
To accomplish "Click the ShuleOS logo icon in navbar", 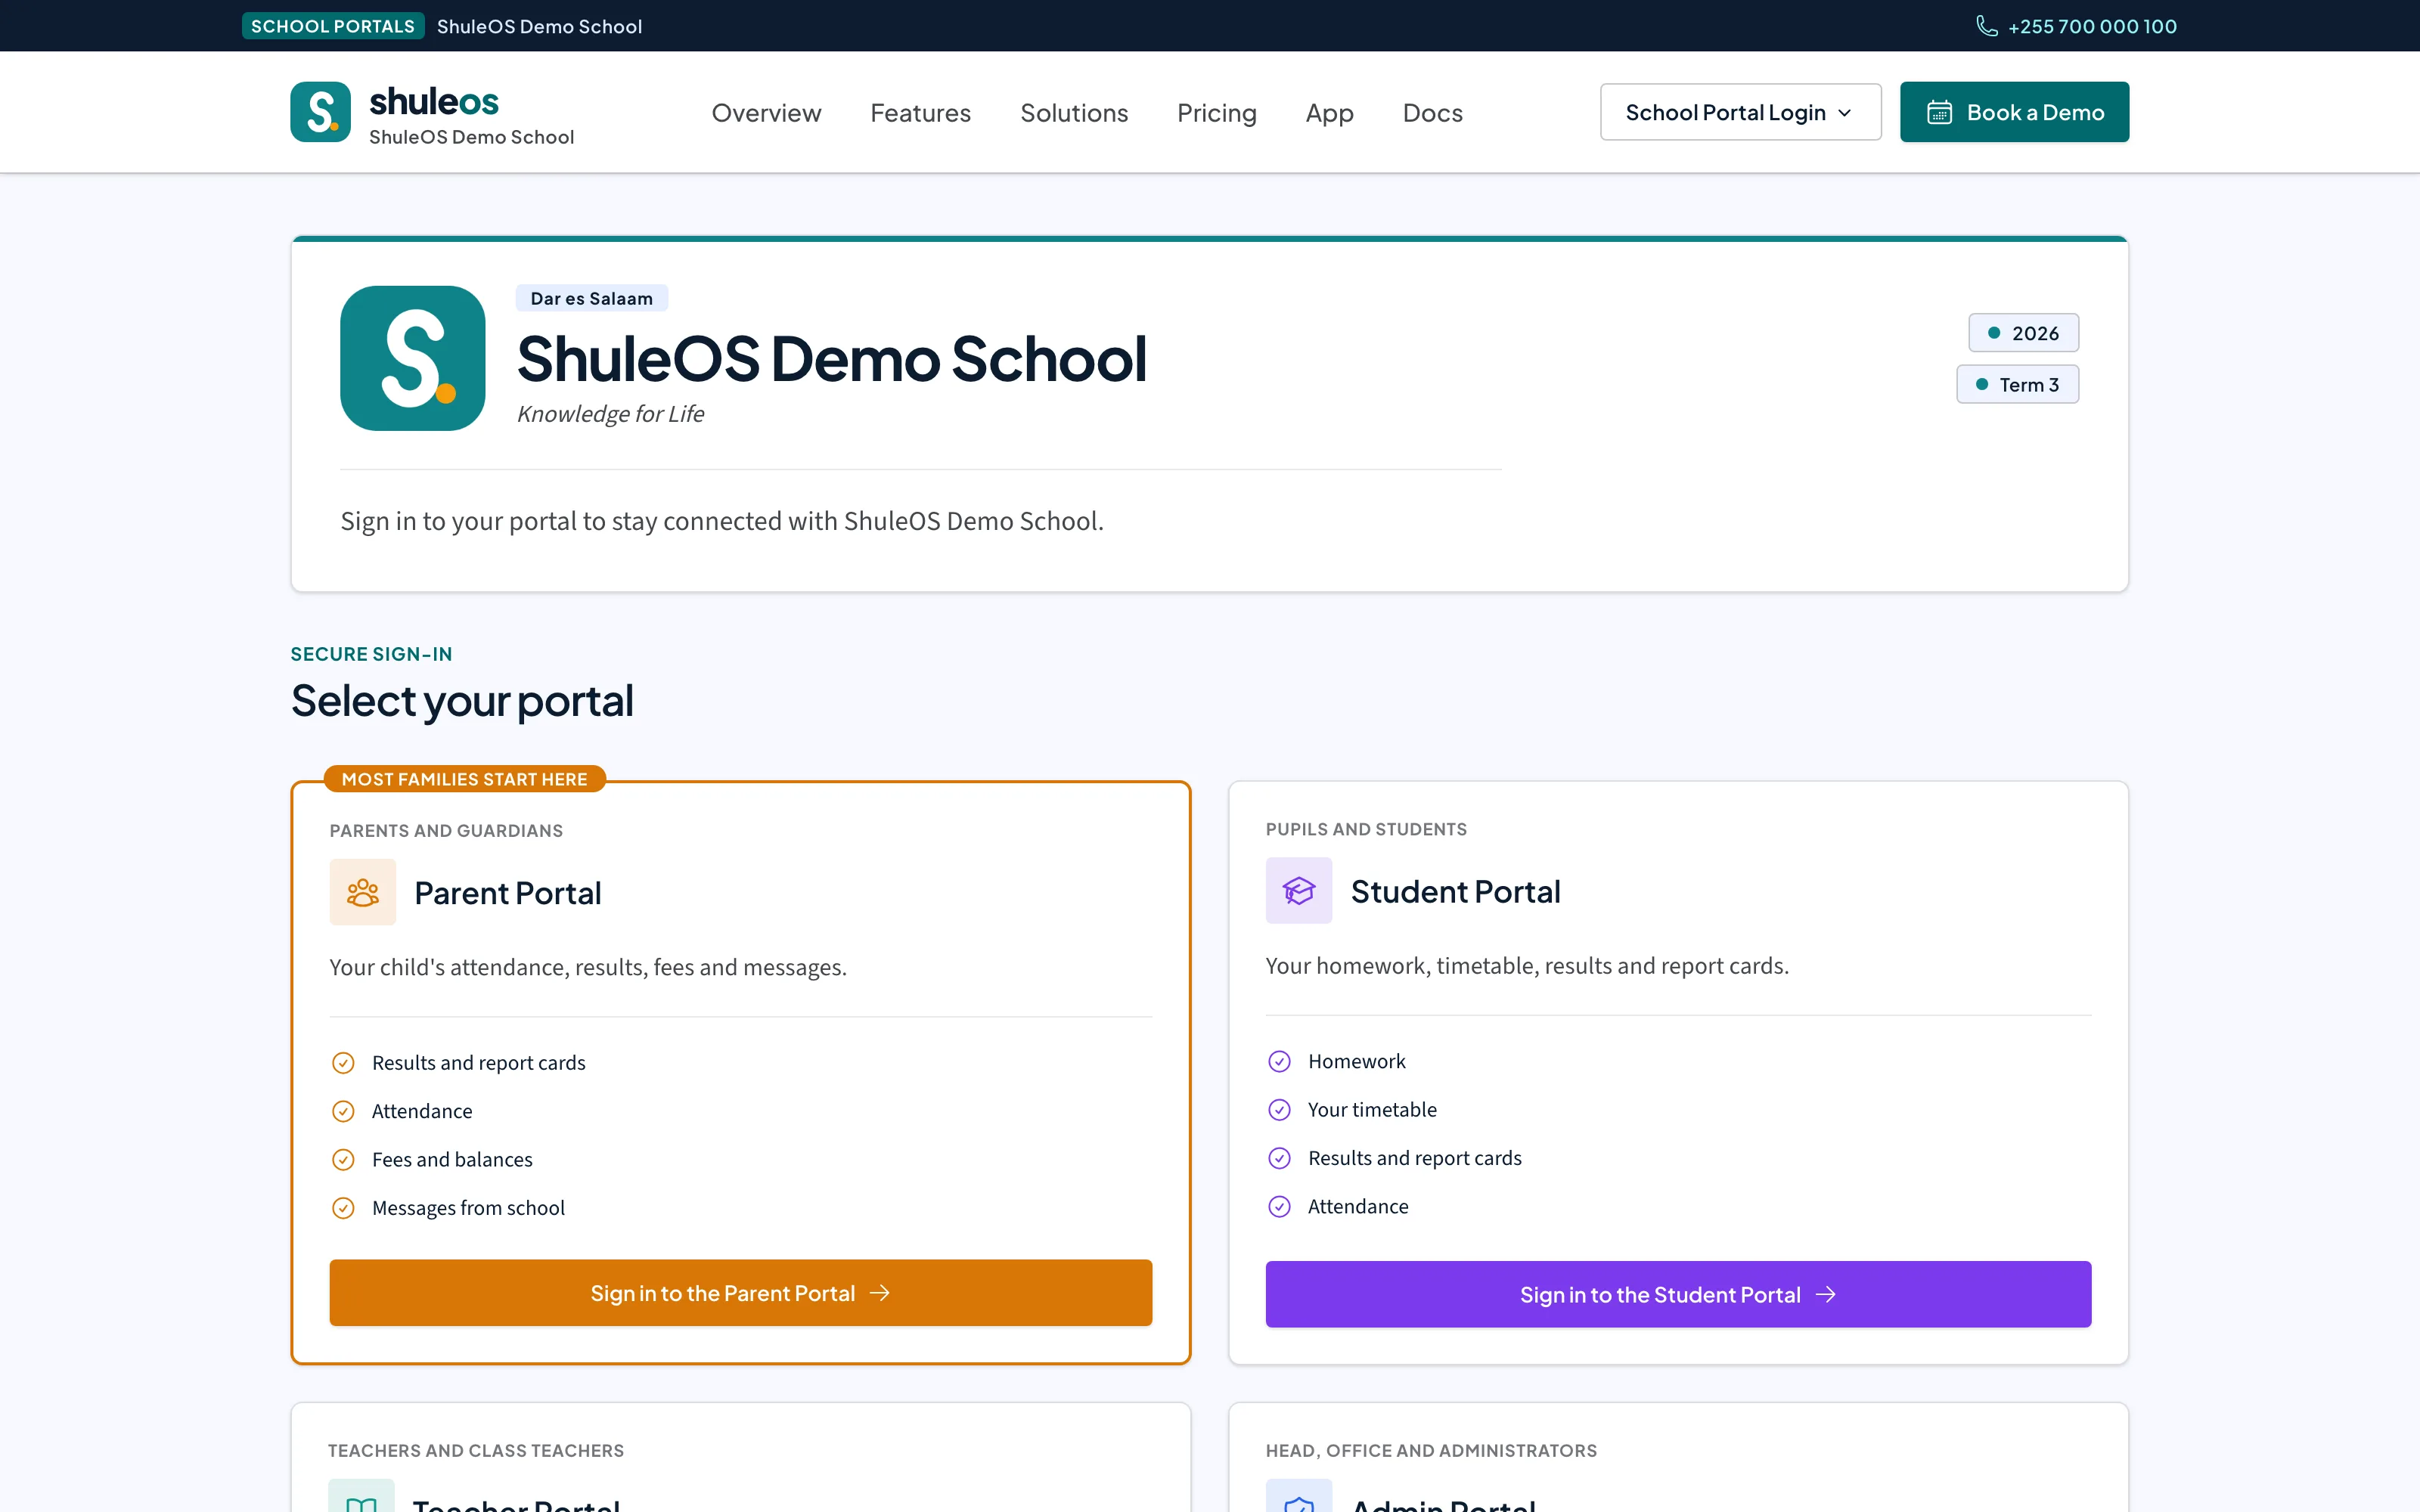I will [320, 112].
